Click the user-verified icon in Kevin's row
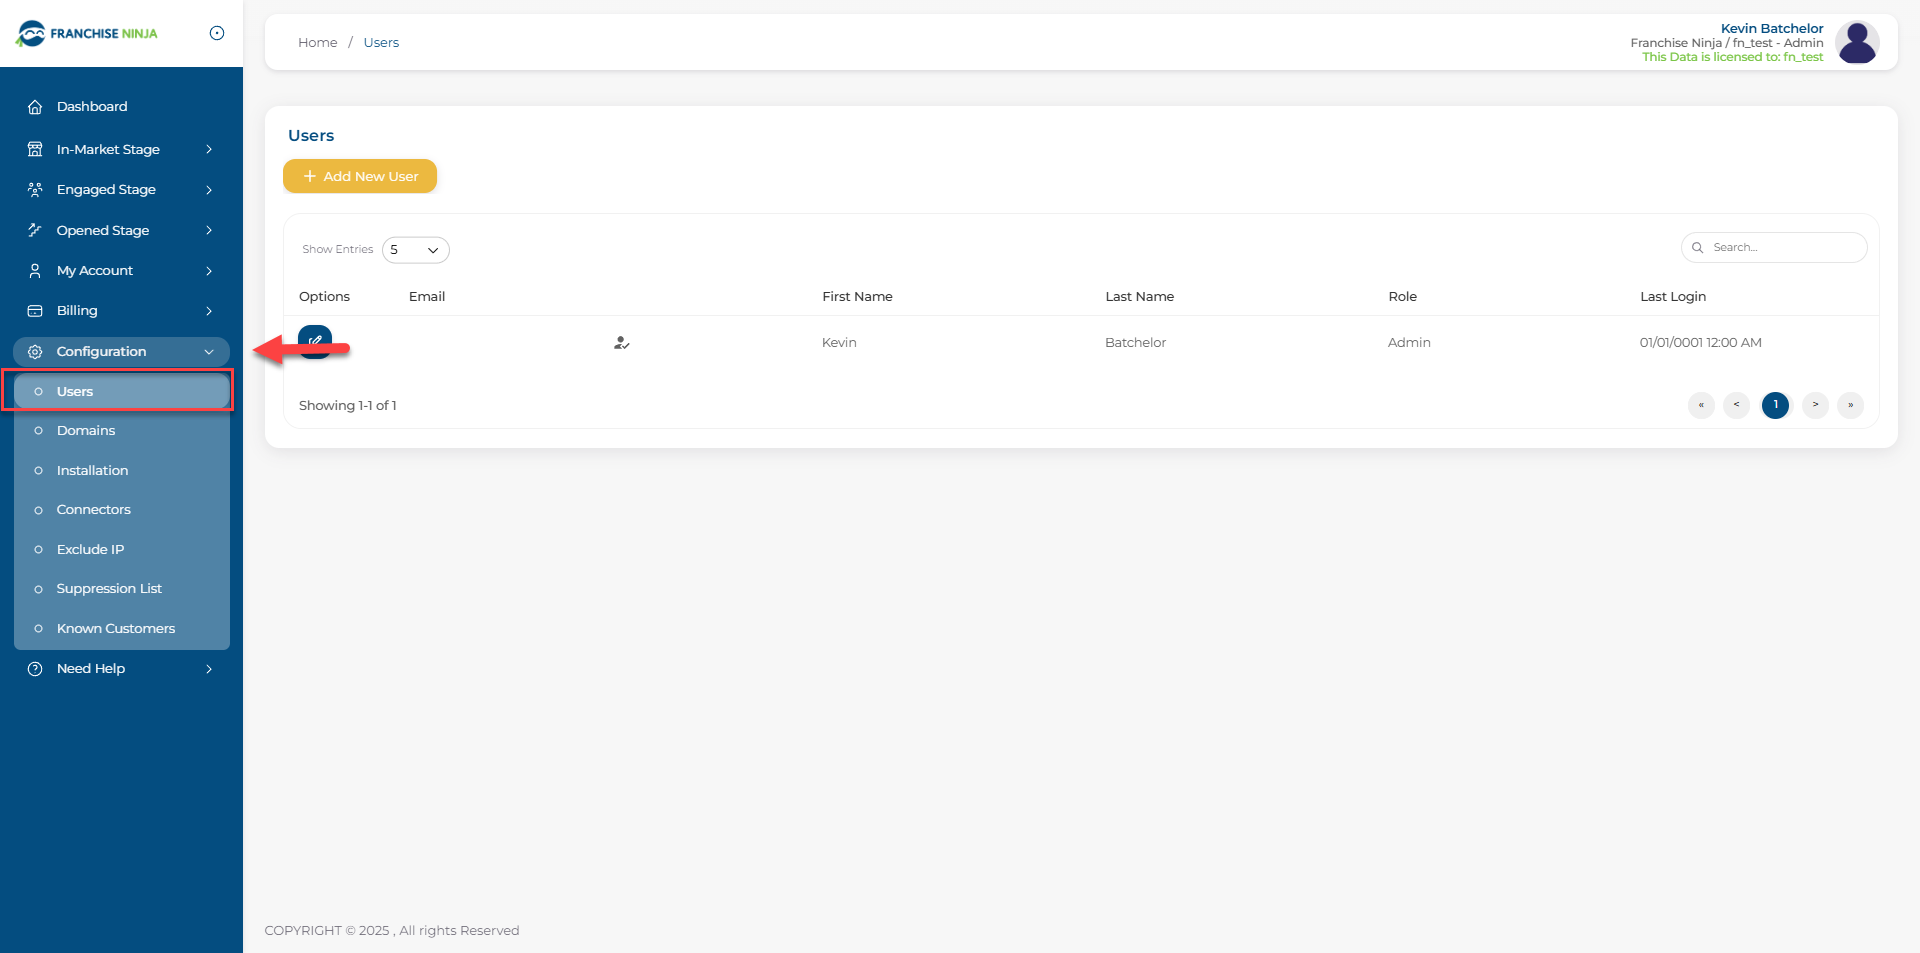 [621, 343]
